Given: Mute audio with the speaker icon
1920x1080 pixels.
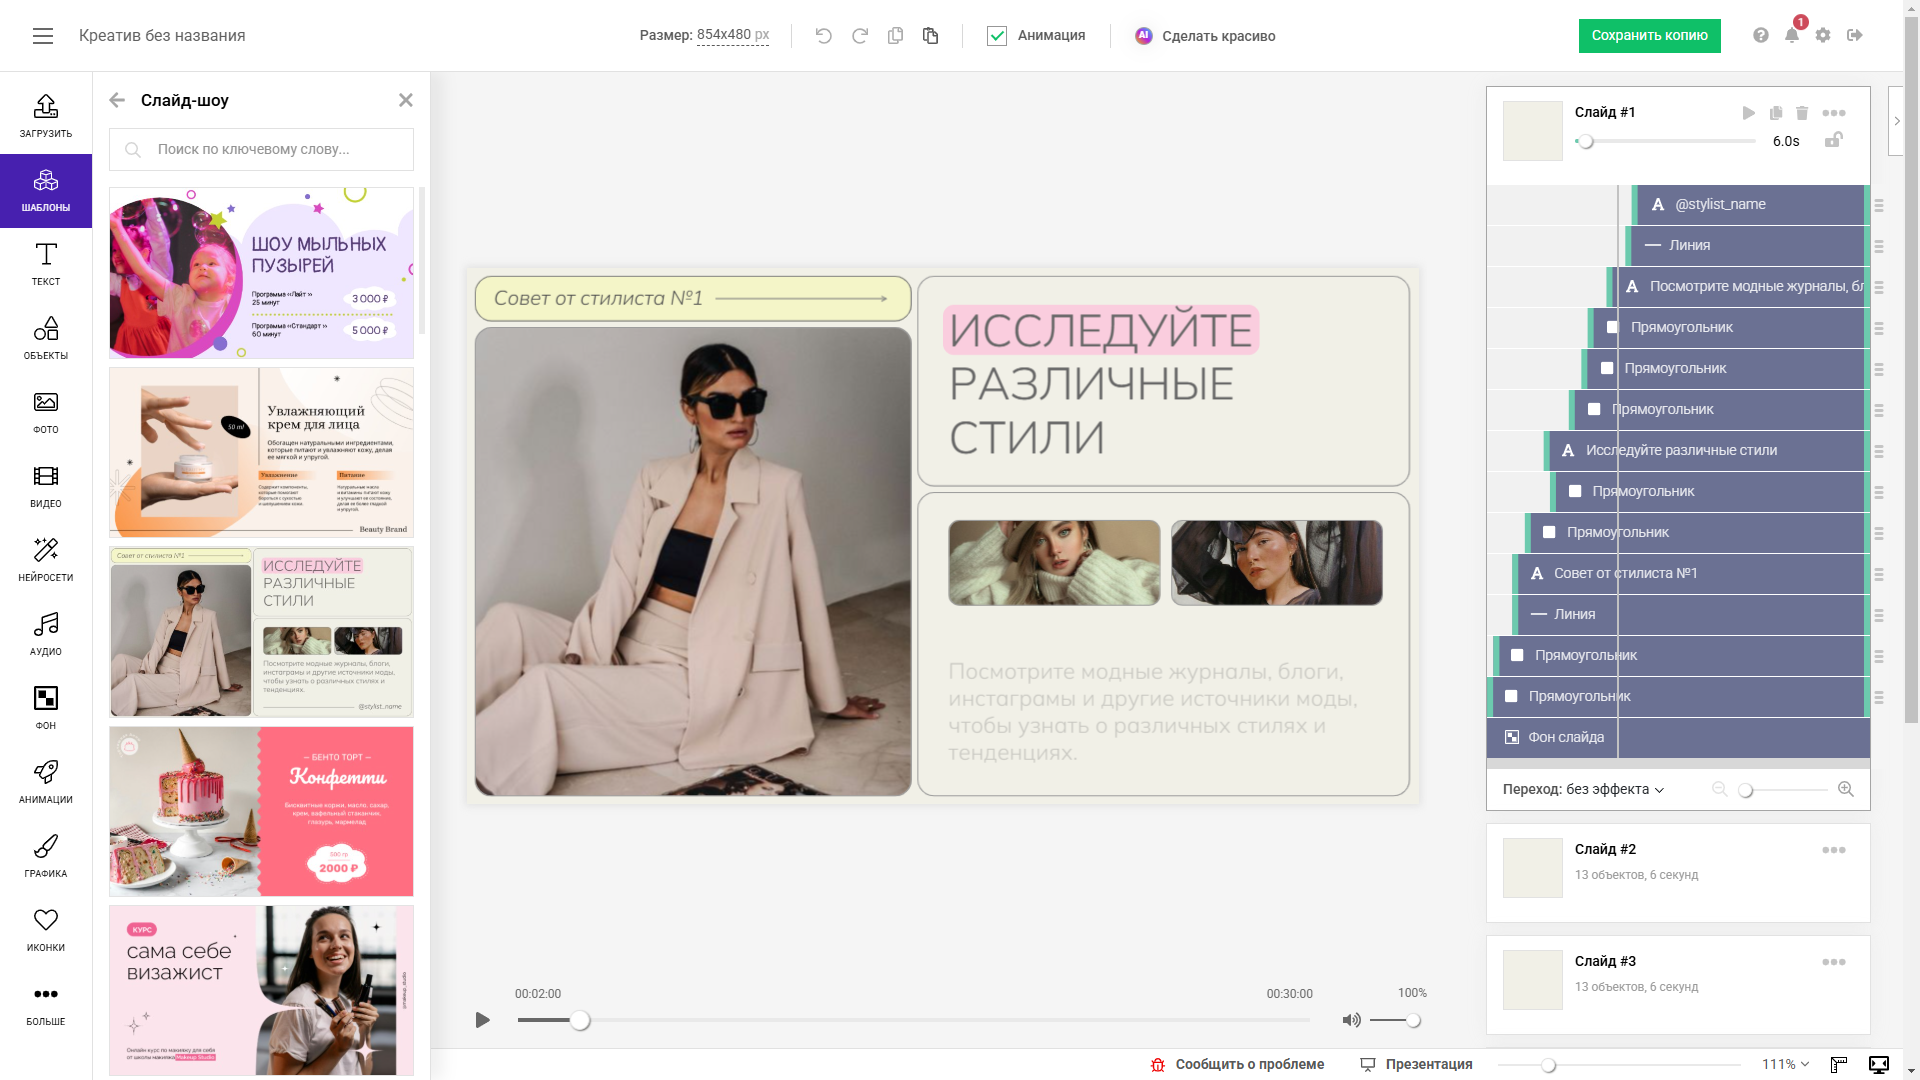Looking at the screenshot, I should pos(1351,1020).
